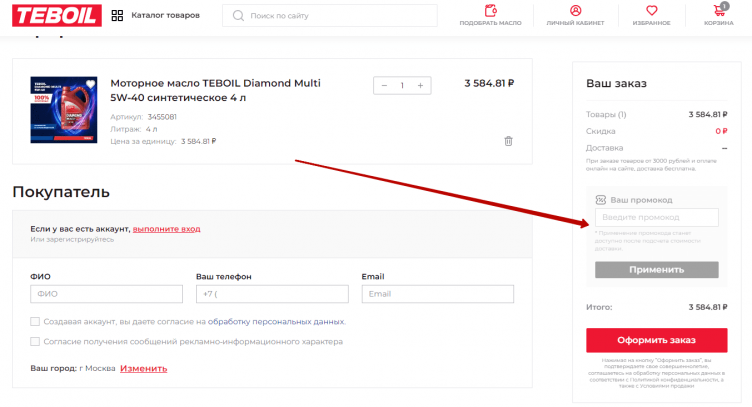752x407 pixels.
Task: Delete item using trash icon
Action: click(x=508, y=141)
